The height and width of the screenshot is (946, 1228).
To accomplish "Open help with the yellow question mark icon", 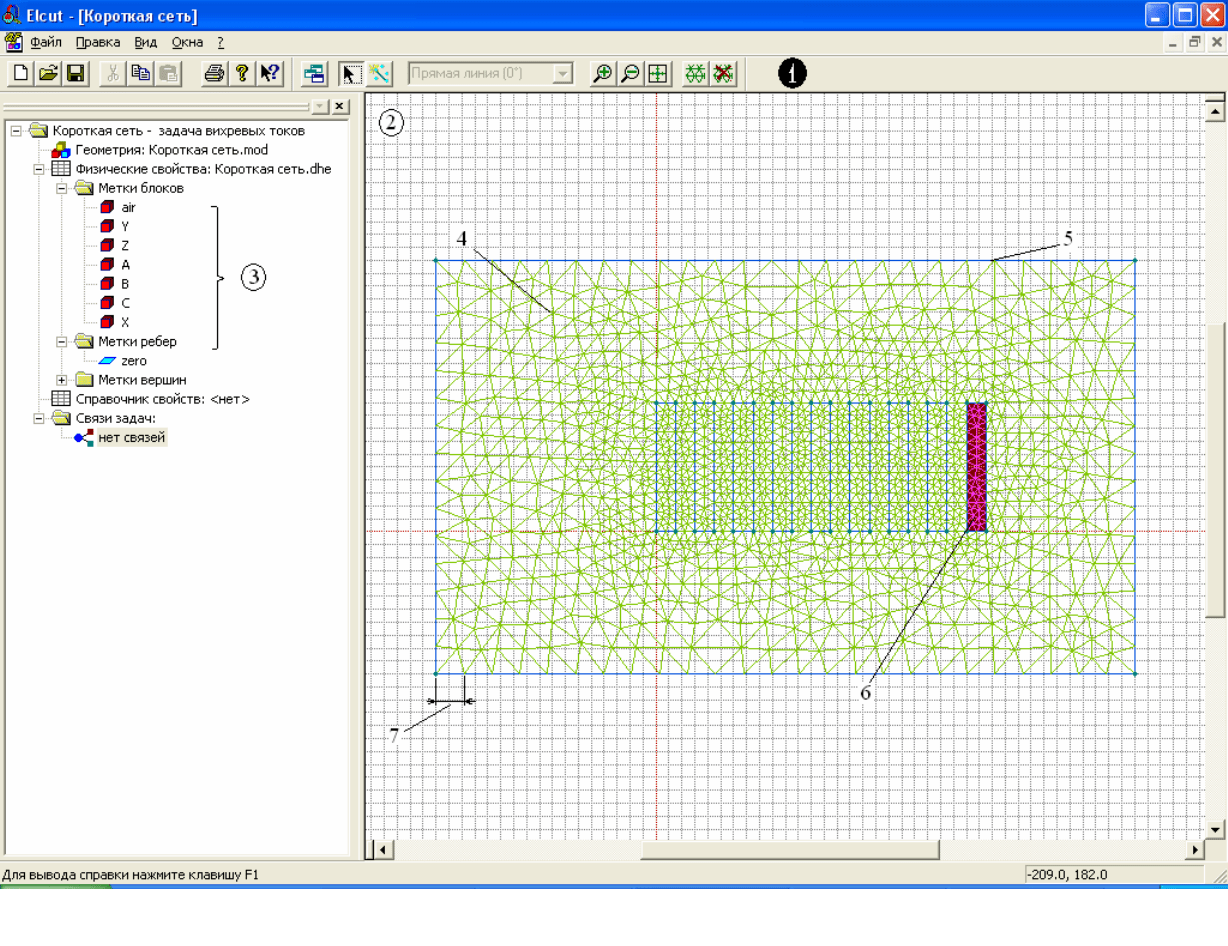I will [241, 73].
